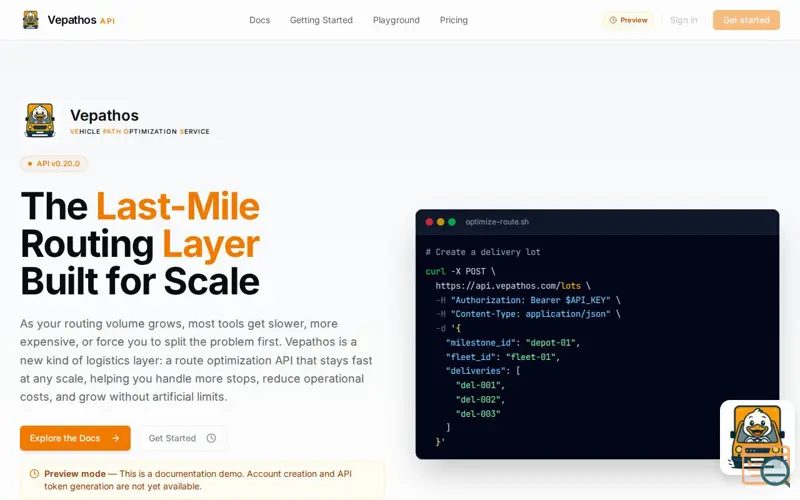Click the "milestone_id": "depot-01" line
The width and height of the screenshot is (800, 500).
coord(513,342)
